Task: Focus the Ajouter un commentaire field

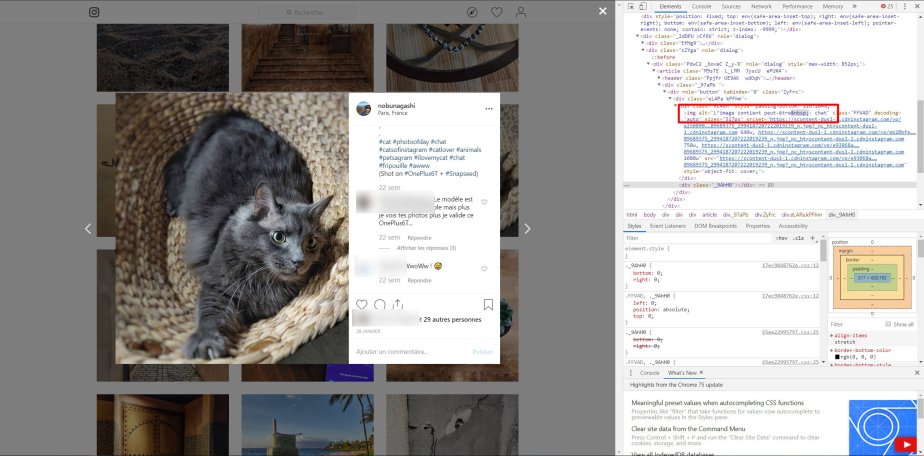Action: (x=411, y=352)
